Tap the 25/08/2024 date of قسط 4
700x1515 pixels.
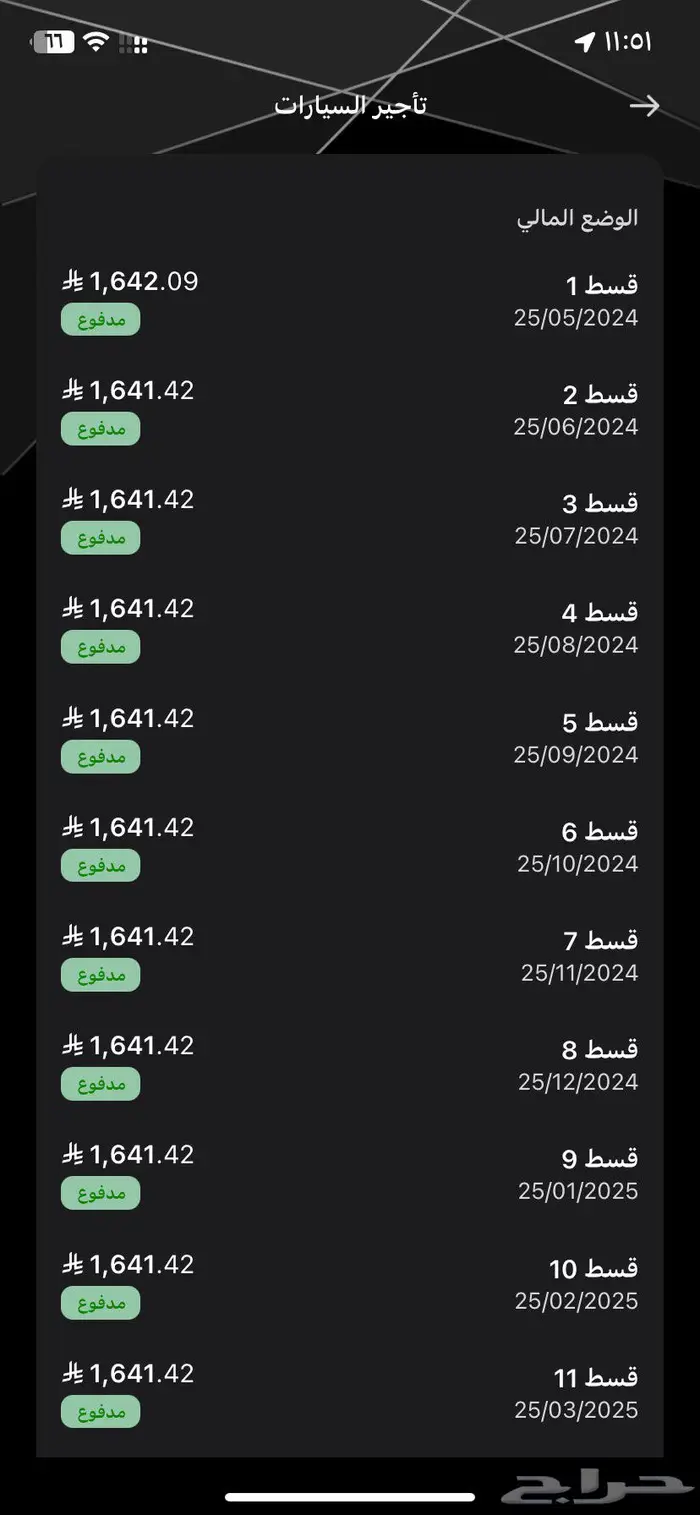pyautogui.click(x=576, y=645)
